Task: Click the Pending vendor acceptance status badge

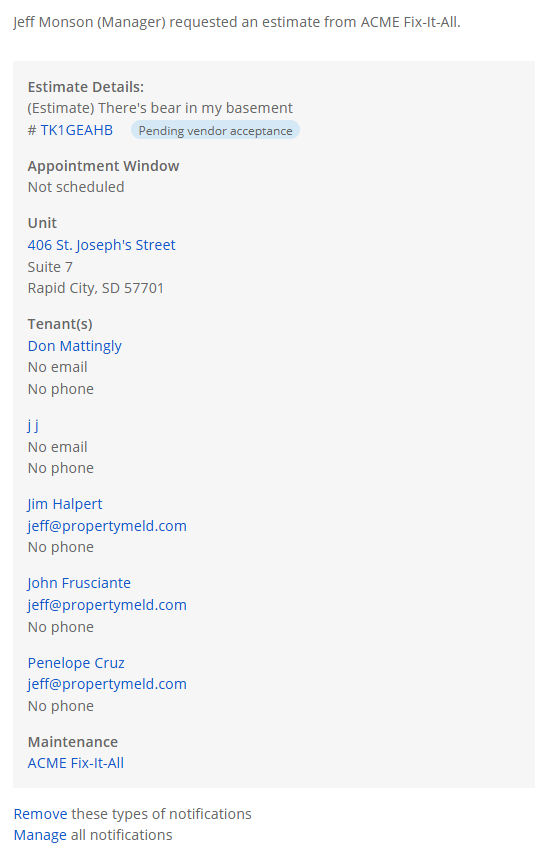Action: coord(215,130)
